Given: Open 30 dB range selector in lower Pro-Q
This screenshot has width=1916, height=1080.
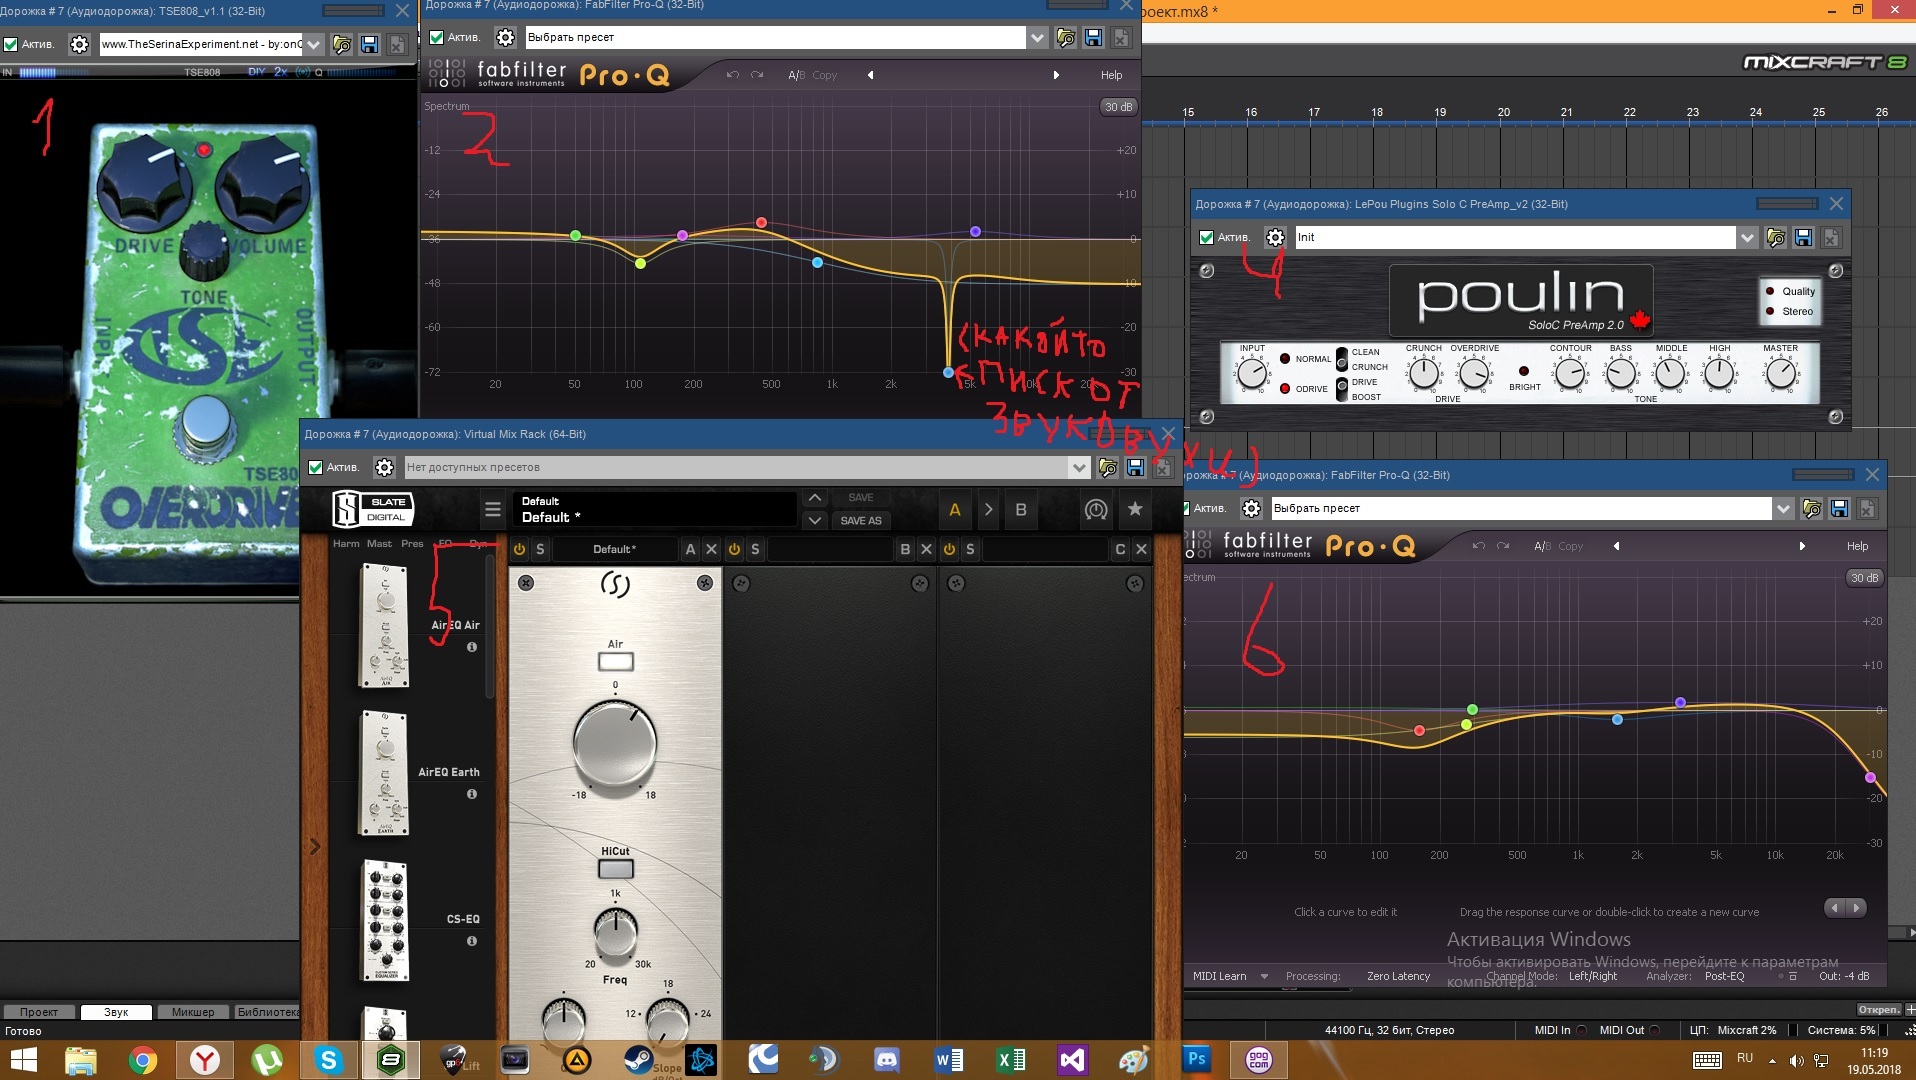Looking at the screenshot, I should click(1864, 578).
